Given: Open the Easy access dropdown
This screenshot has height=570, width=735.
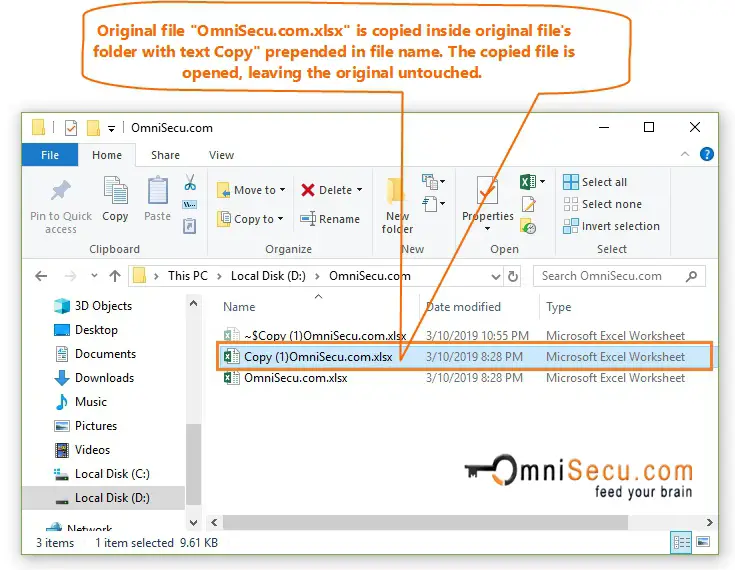Looking at the screenshot, I should point(433,204).
